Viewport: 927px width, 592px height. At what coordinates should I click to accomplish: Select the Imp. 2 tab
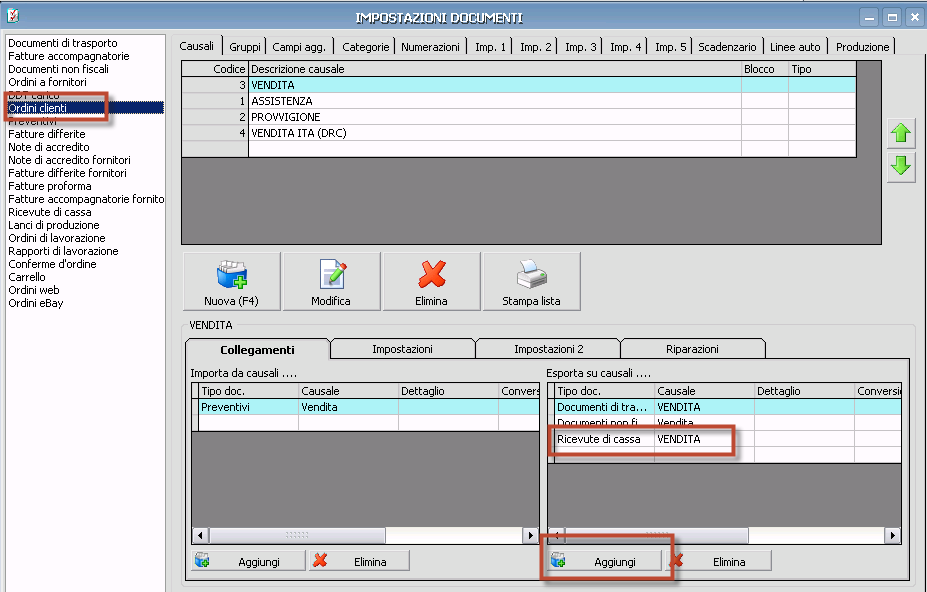click(x=536, y=47)
